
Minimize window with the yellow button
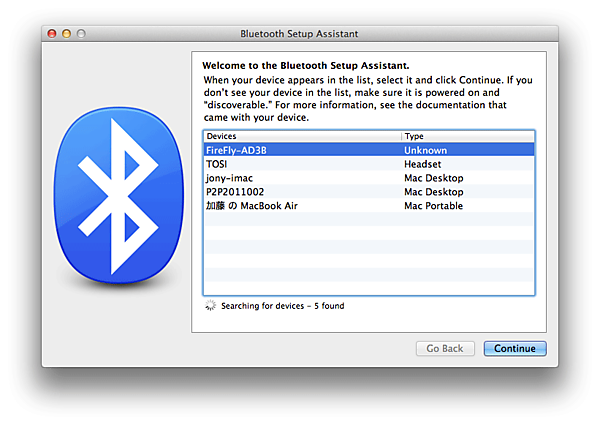[68, 34]
